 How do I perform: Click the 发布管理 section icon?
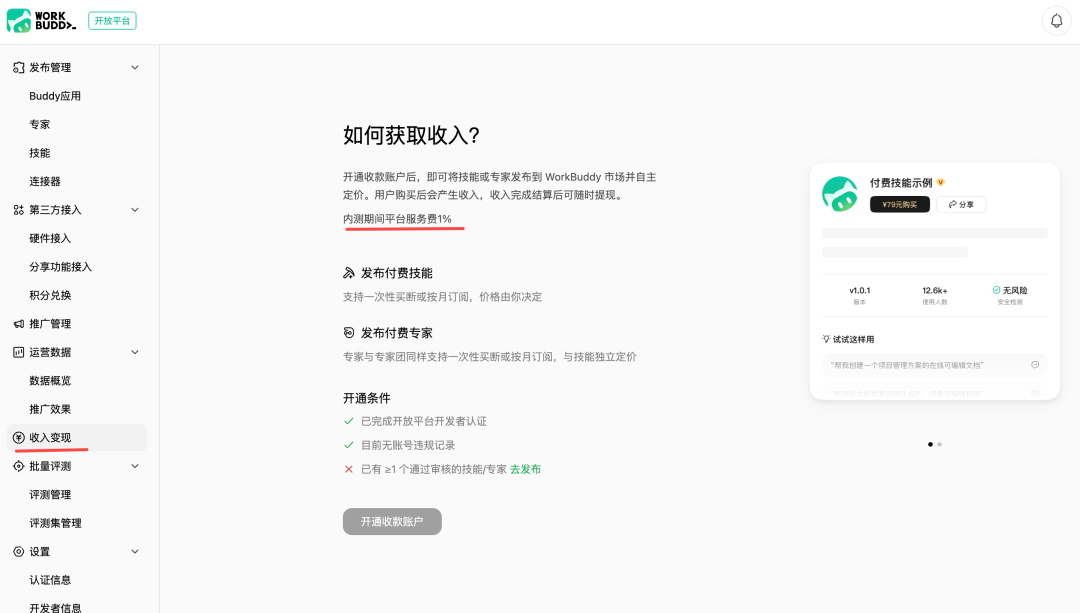[19, 67]
